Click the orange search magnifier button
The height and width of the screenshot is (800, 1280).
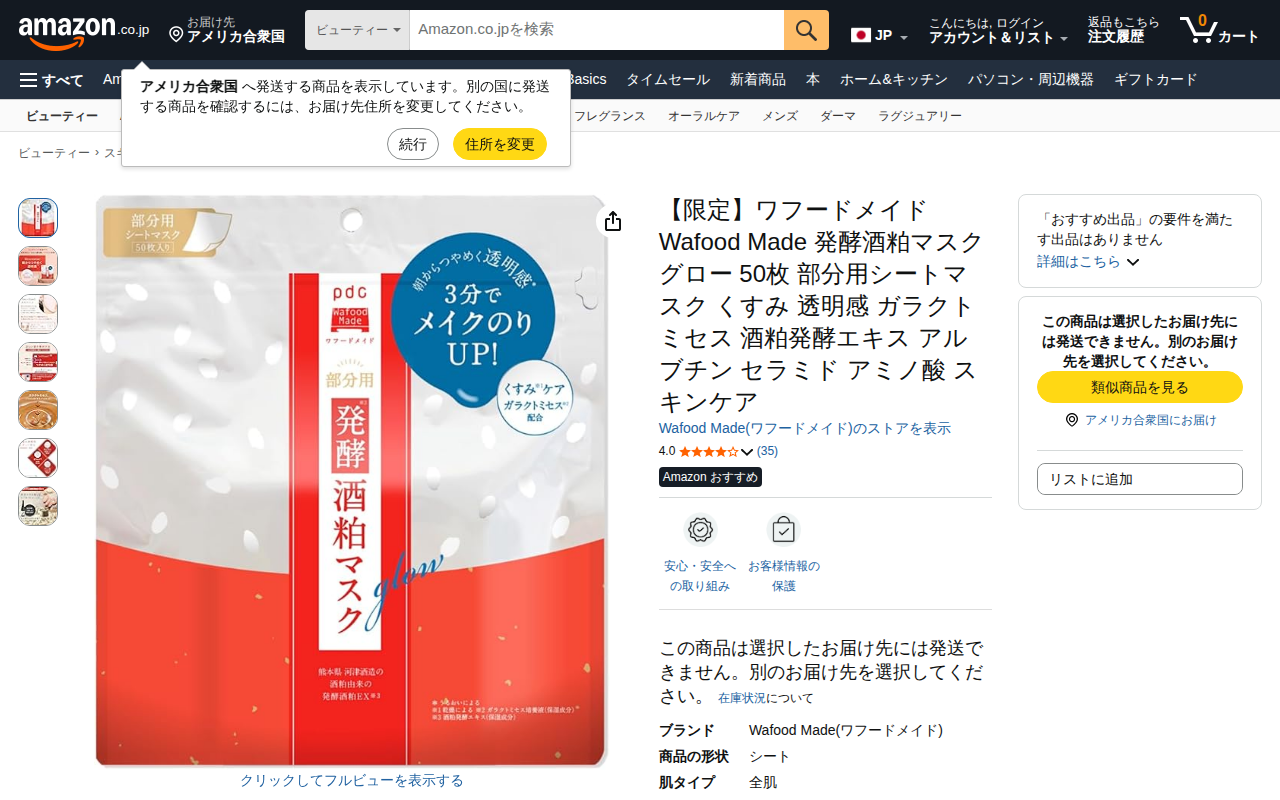tap(806, 30)
